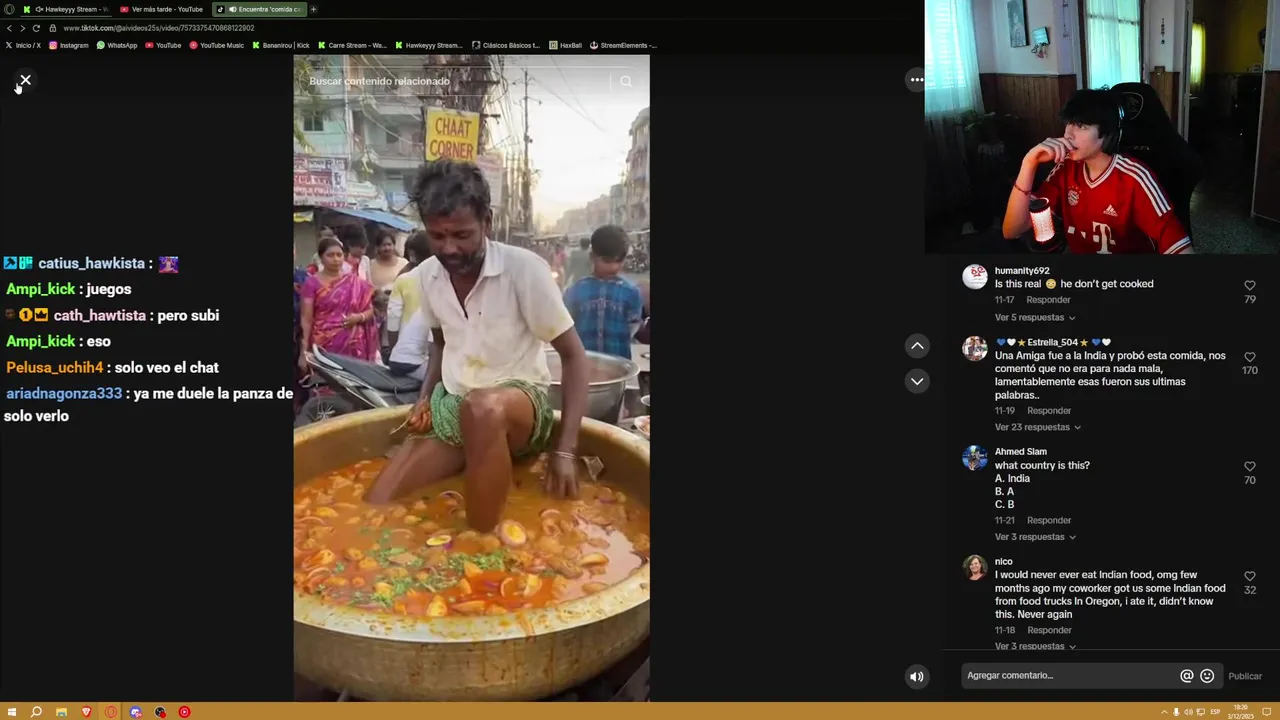This screenshot has height=720, width=1280.
Task: Select the TikTok 'Encuentra comida' tab
Action: click(x=260, y=9)
